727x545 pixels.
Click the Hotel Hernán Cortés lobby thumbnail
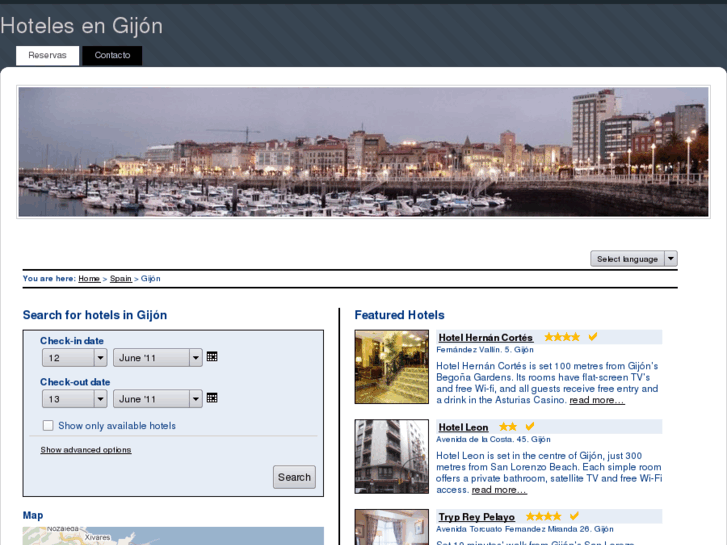pos(392,367)
